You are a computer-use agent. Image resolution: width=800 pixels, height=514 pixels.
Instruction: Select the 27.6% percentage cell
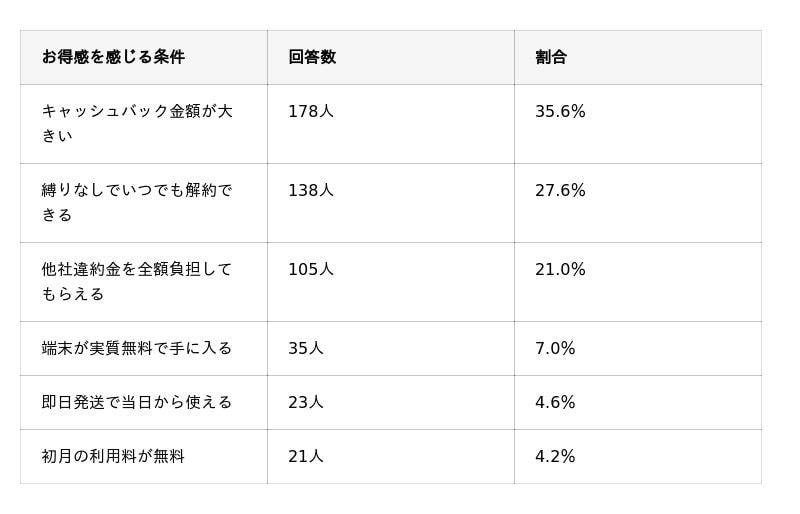(x=560, y=191)
